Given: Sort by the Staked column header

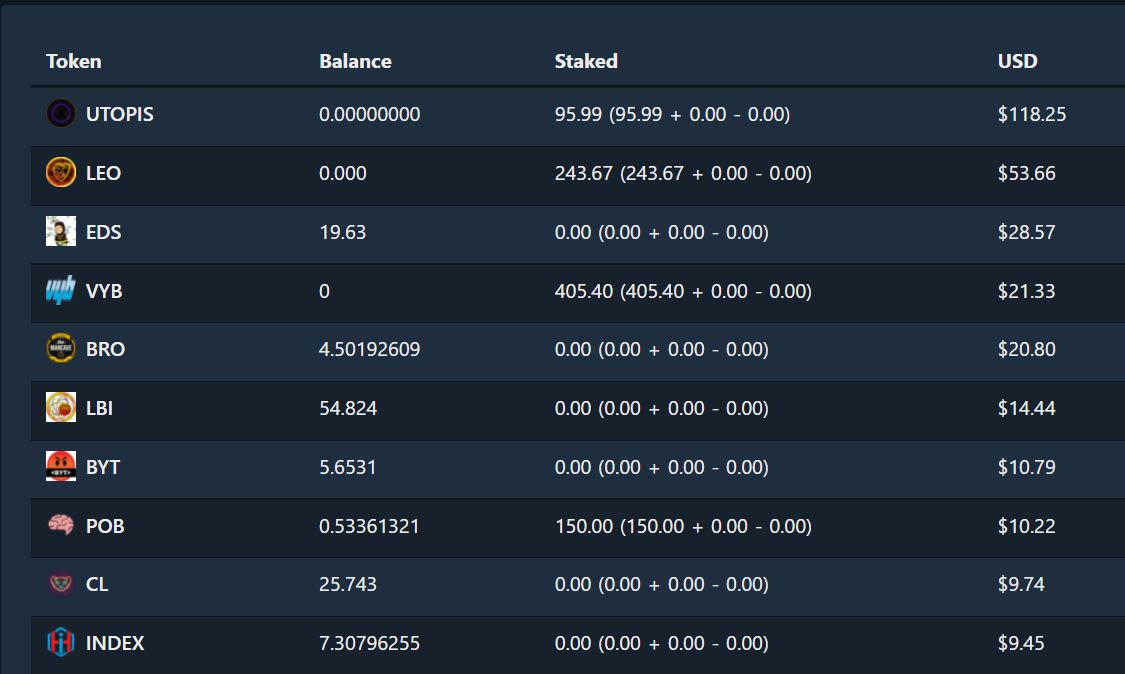Looking at the screenshot, I should (x=586, y=61).
